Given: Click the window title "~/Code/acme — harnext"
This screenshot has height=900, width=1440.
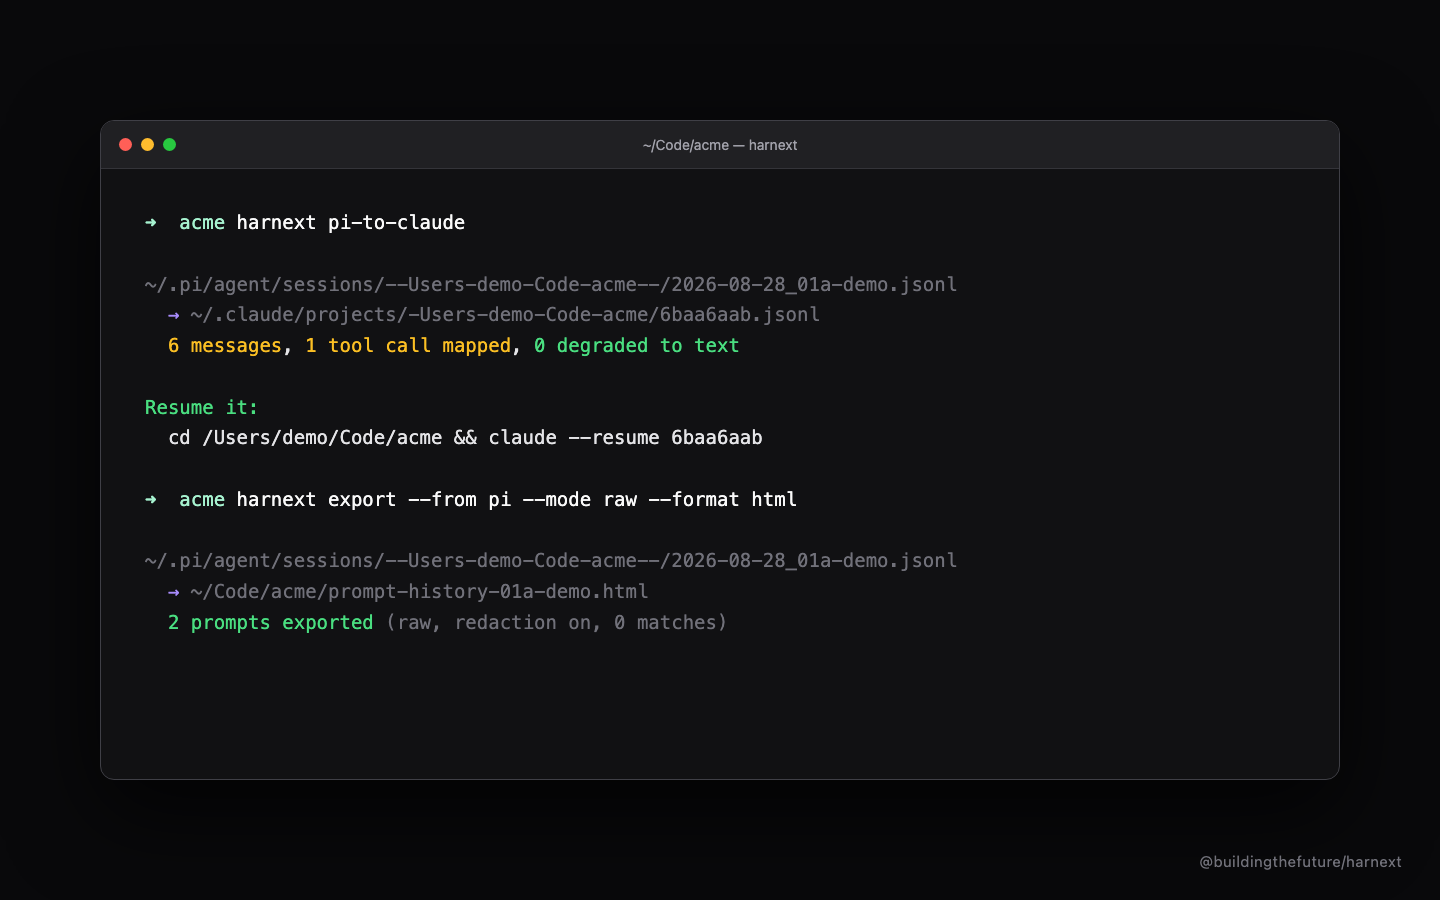Looking at the screenshot, I should pos(720,145).
